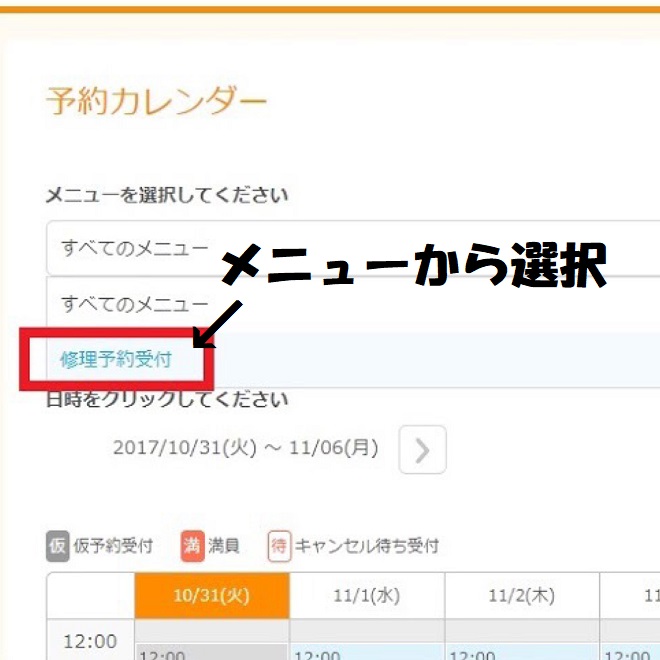Pick the 12:00 slot under 10/31(火)
660x660 pixels.
pos(212,652)
